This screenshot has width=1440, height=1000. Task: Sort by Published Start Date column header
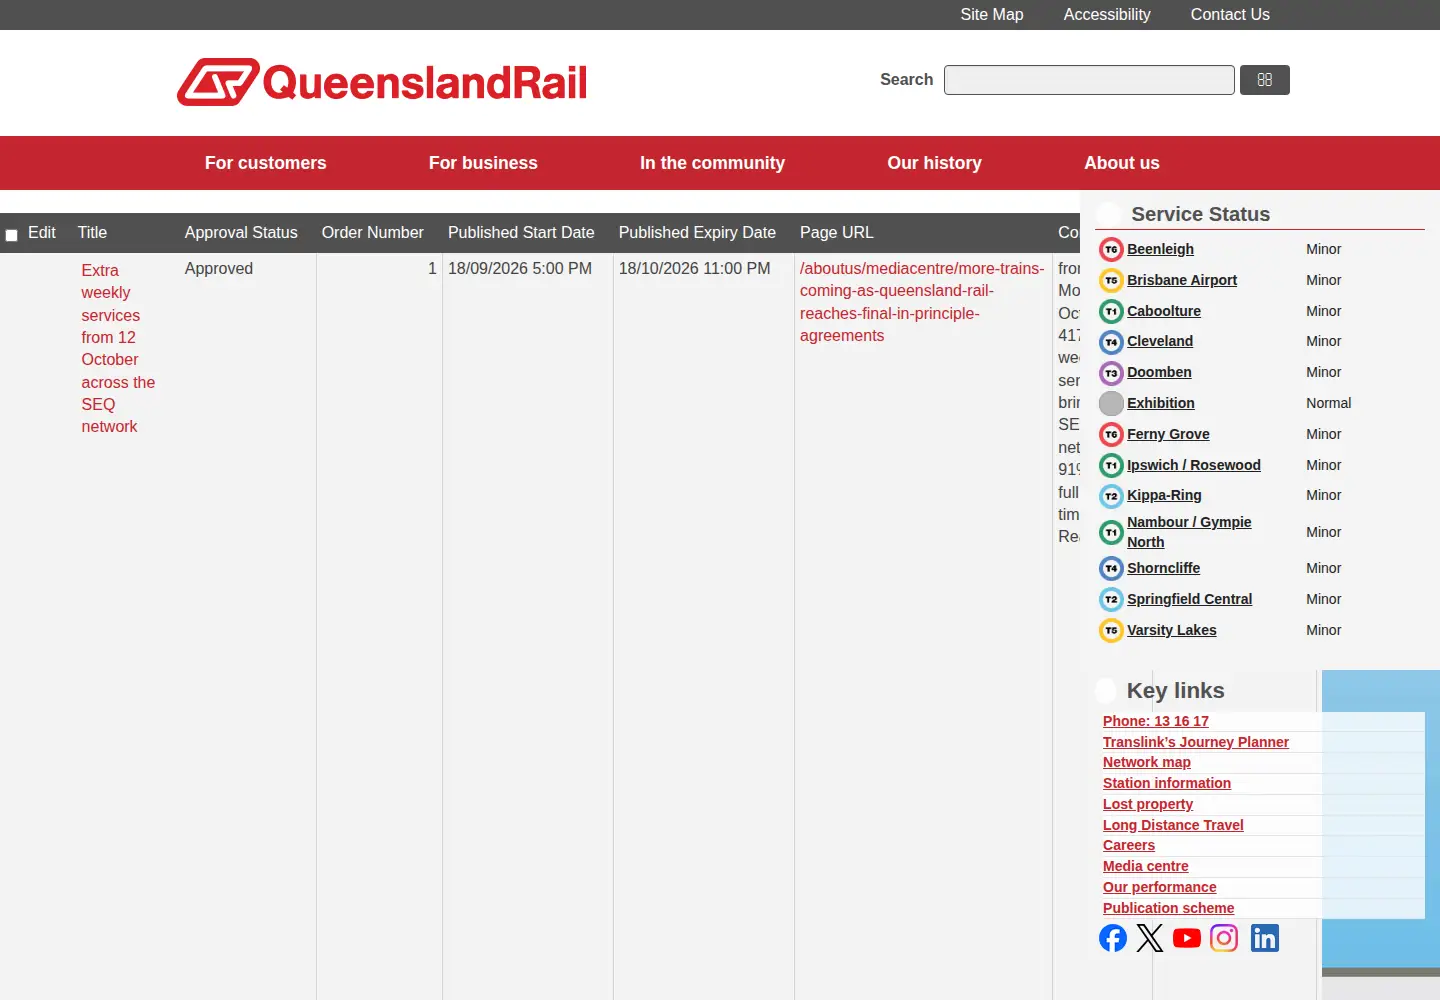521,233
